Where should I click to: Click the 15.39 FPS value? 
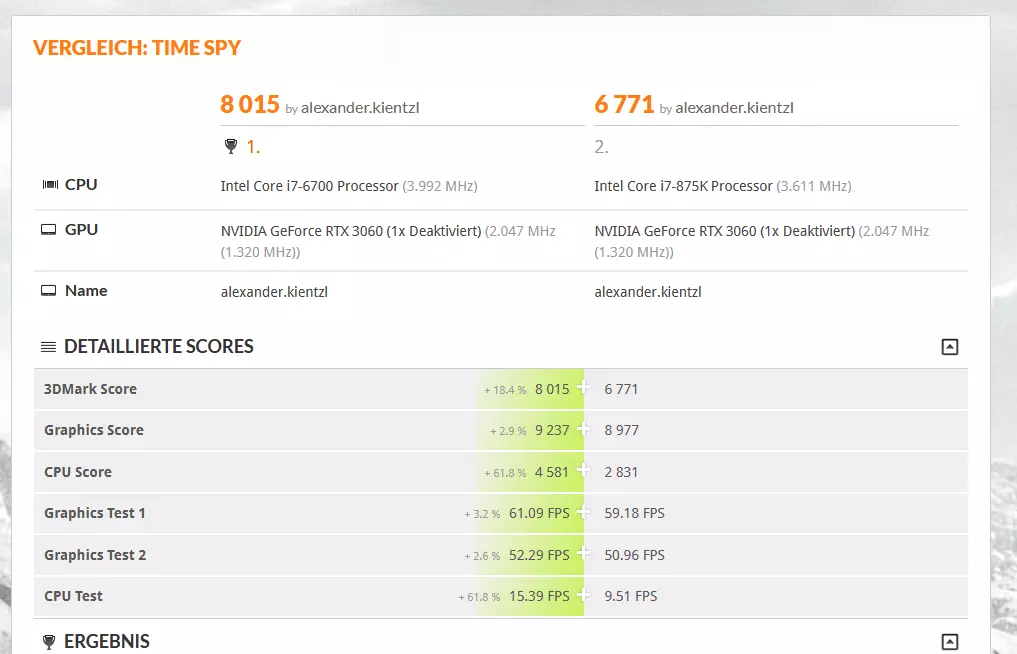coord(539,596)
